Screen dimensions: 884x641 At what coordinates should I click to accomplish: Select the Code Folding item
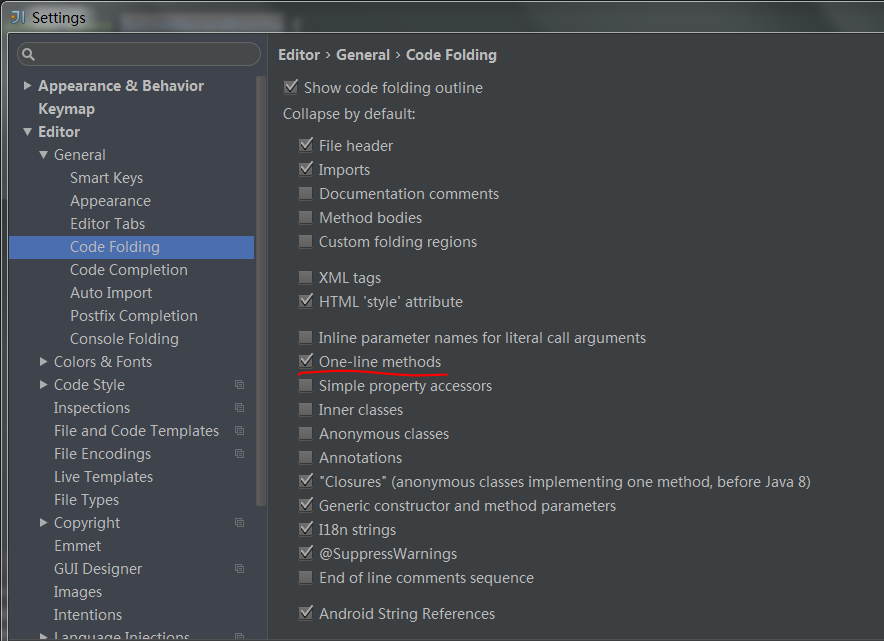[x=131, y=247]
